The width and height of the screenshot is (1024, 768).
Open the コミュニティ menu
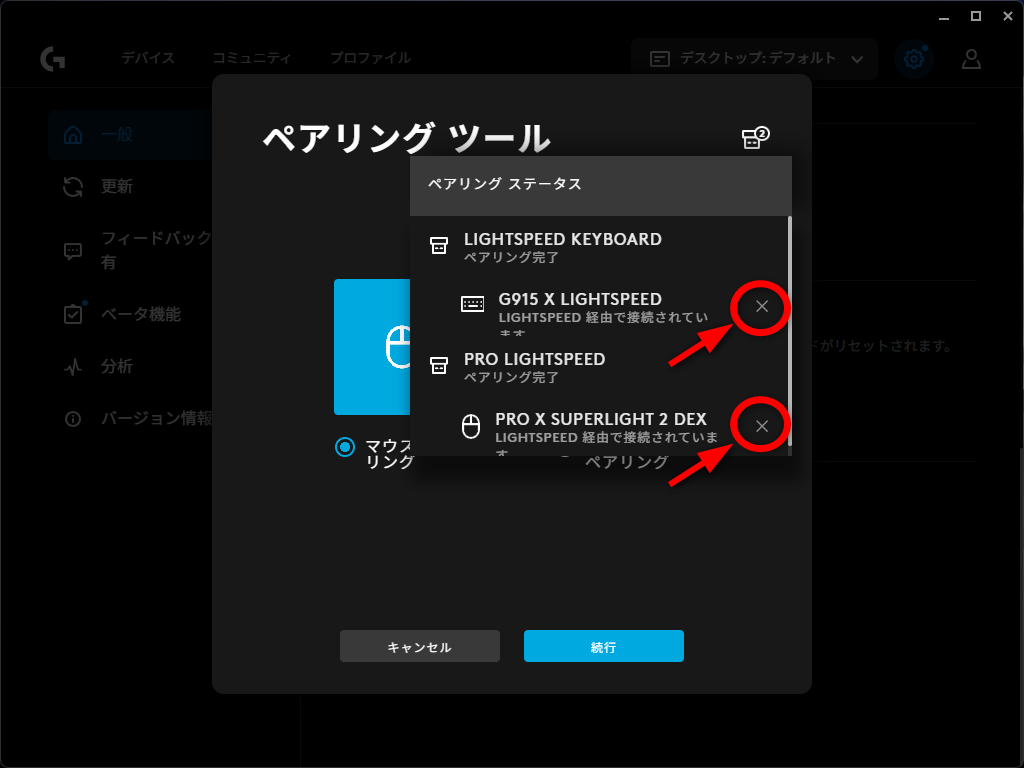click(251, 58)
